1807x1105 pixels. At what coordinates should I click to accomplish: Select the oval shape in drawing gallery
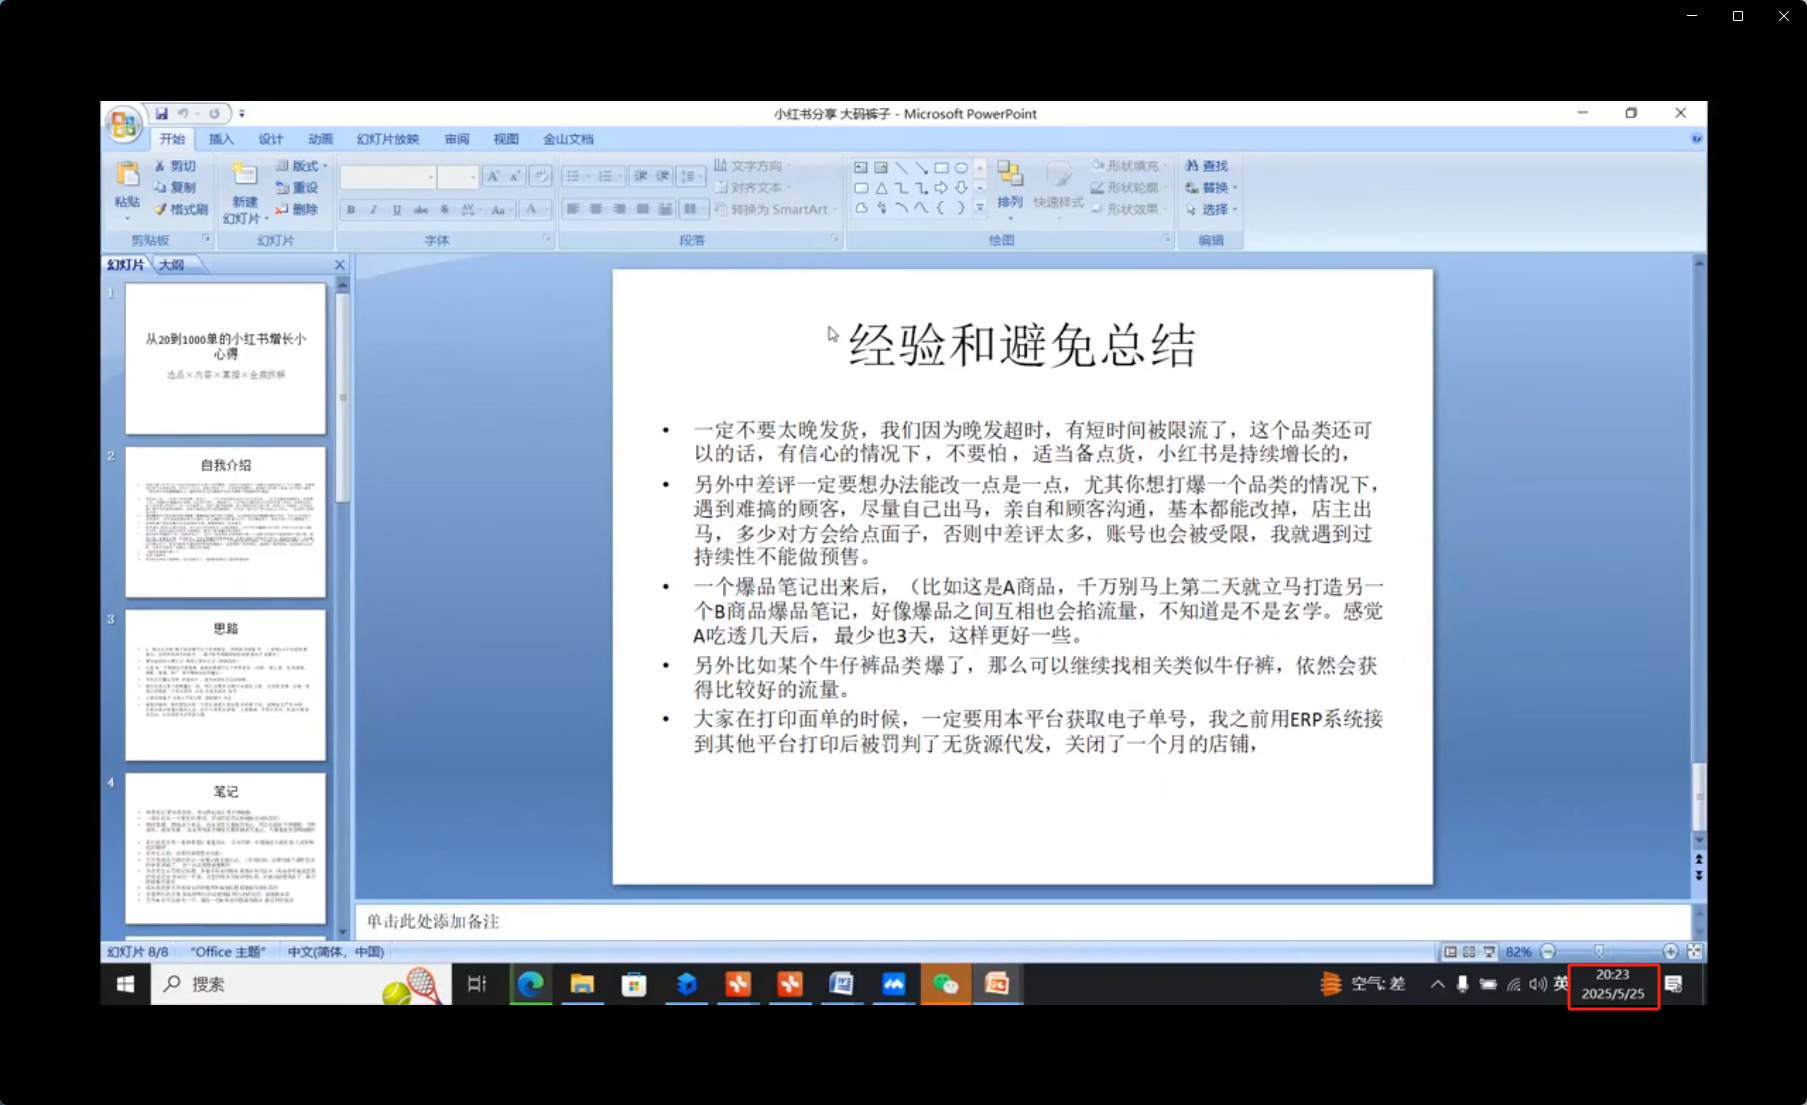(x=961, y=168)
